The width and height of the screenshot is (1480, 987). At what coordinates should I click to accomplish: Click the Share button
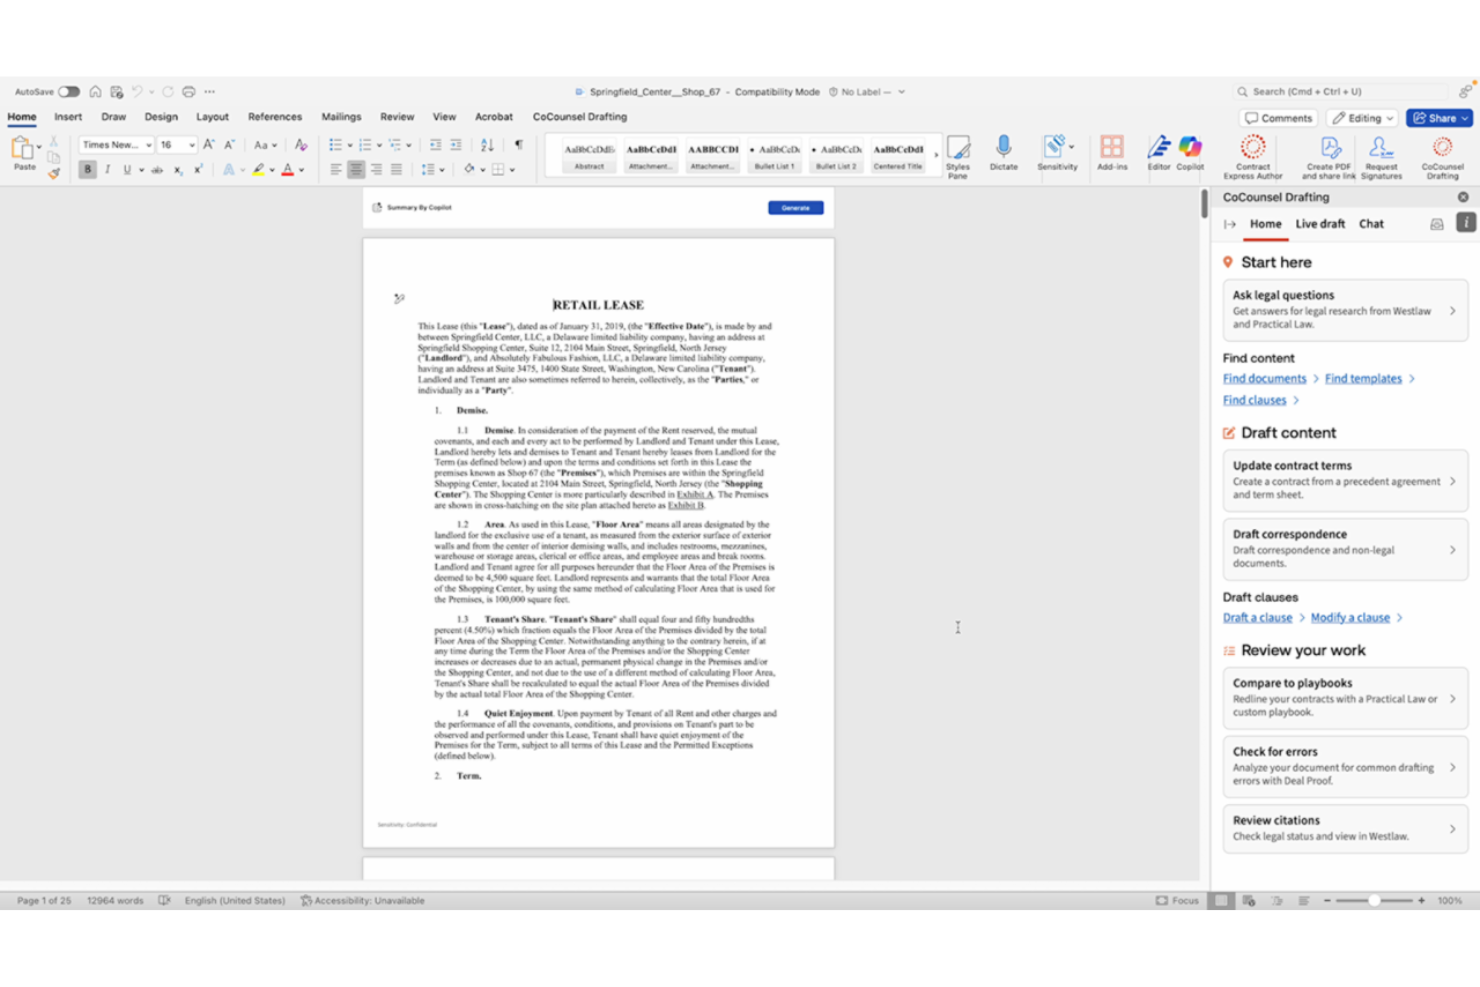pyautogui.click(x=1440, y=118)
